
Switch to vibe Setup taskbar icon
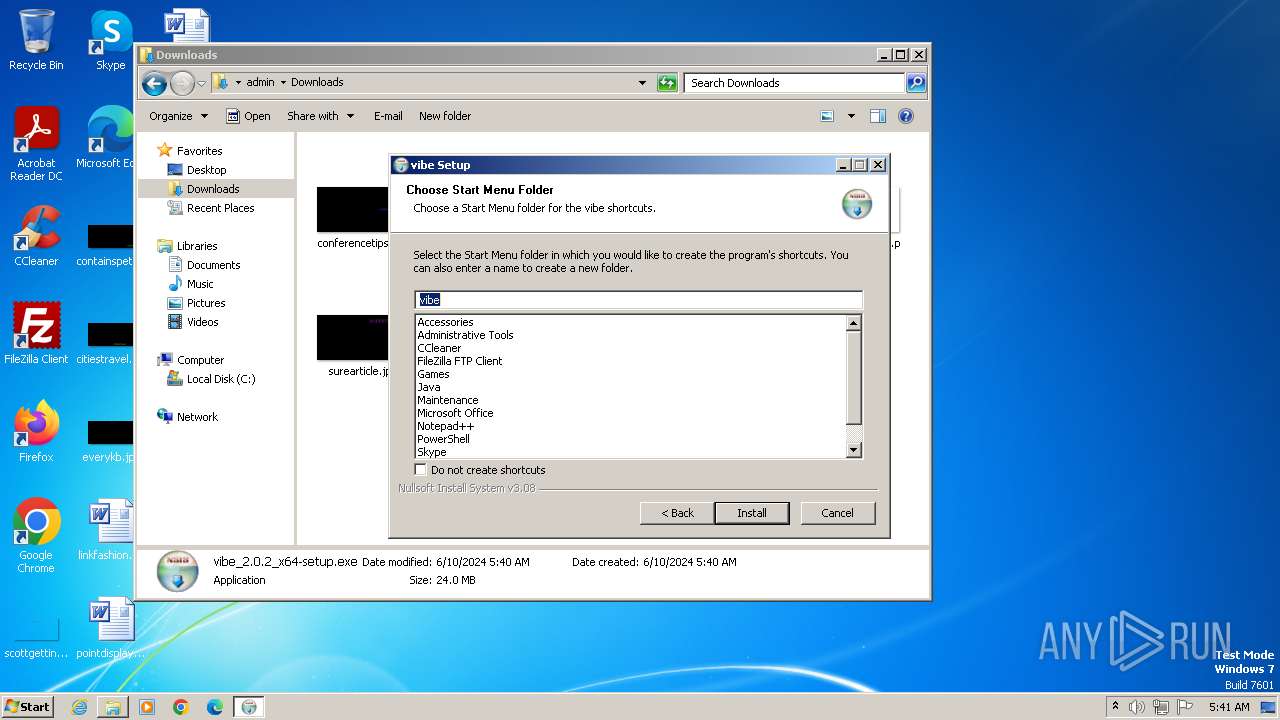pos(249,707)
